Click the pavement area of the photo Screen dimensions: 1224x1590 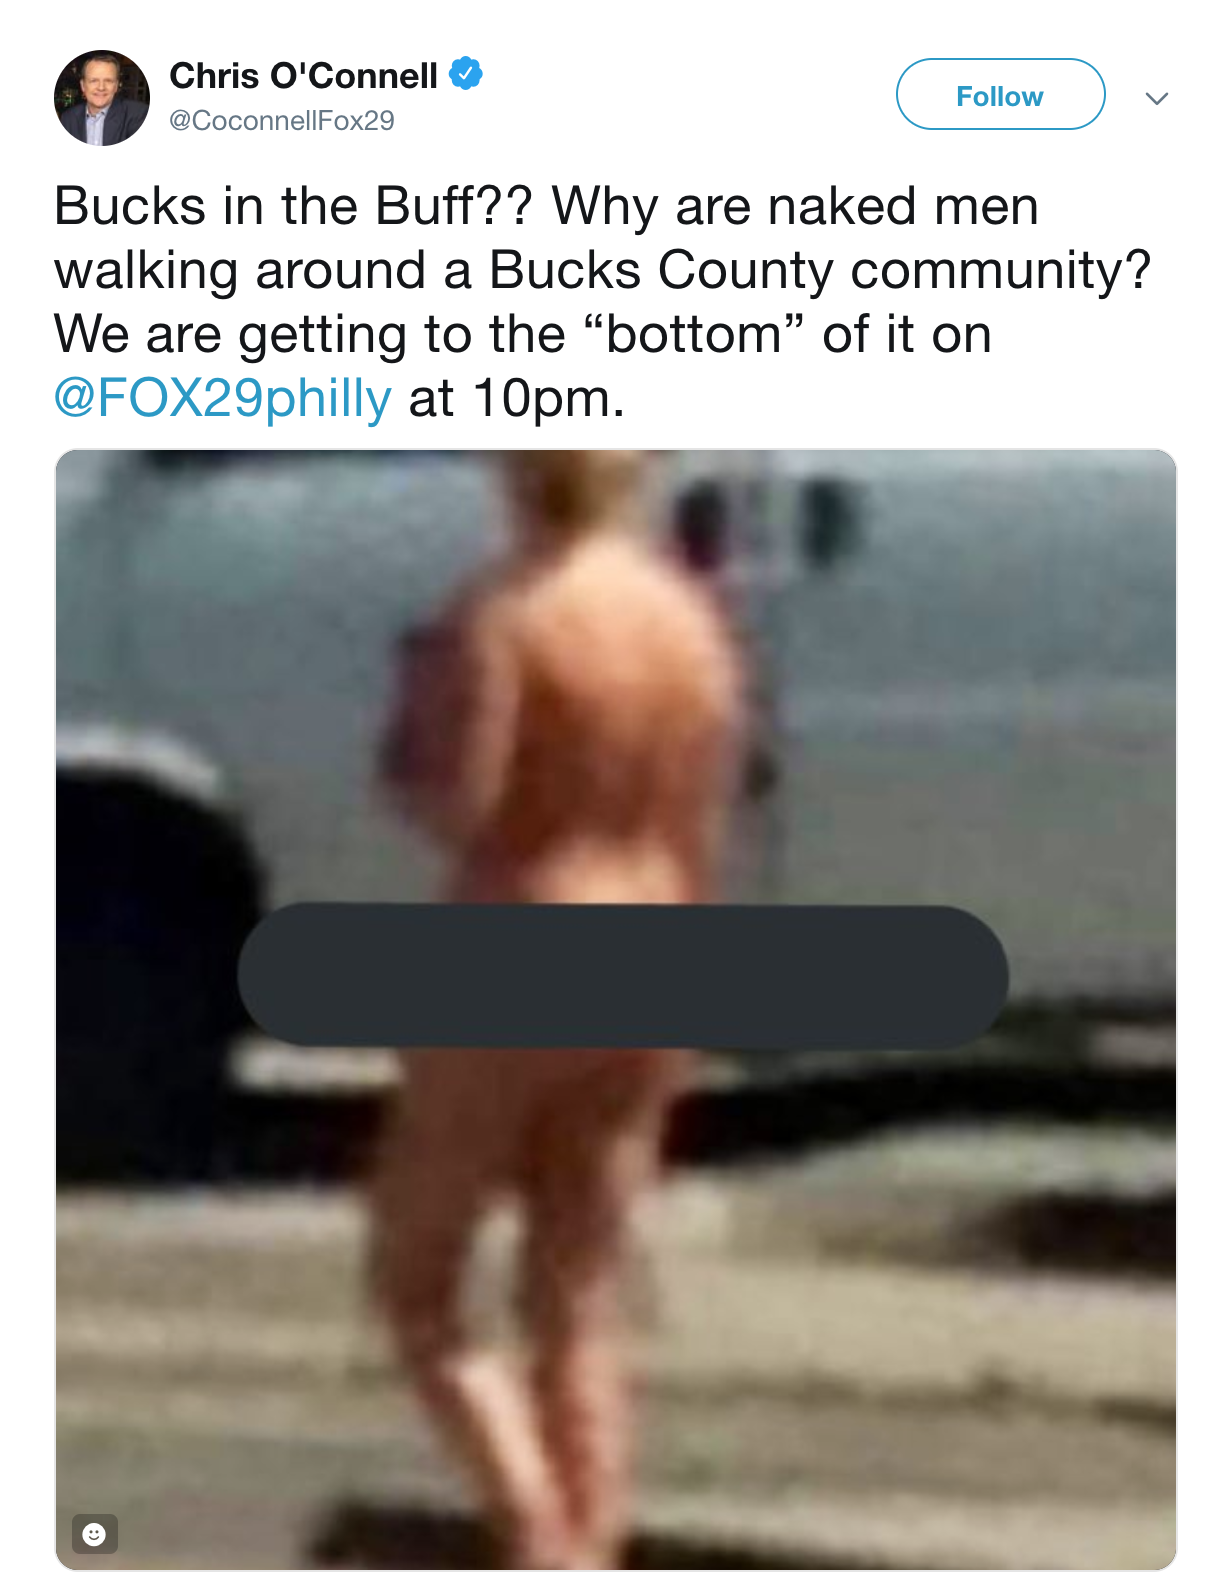pyautogui.click(x=900, y=1350)
